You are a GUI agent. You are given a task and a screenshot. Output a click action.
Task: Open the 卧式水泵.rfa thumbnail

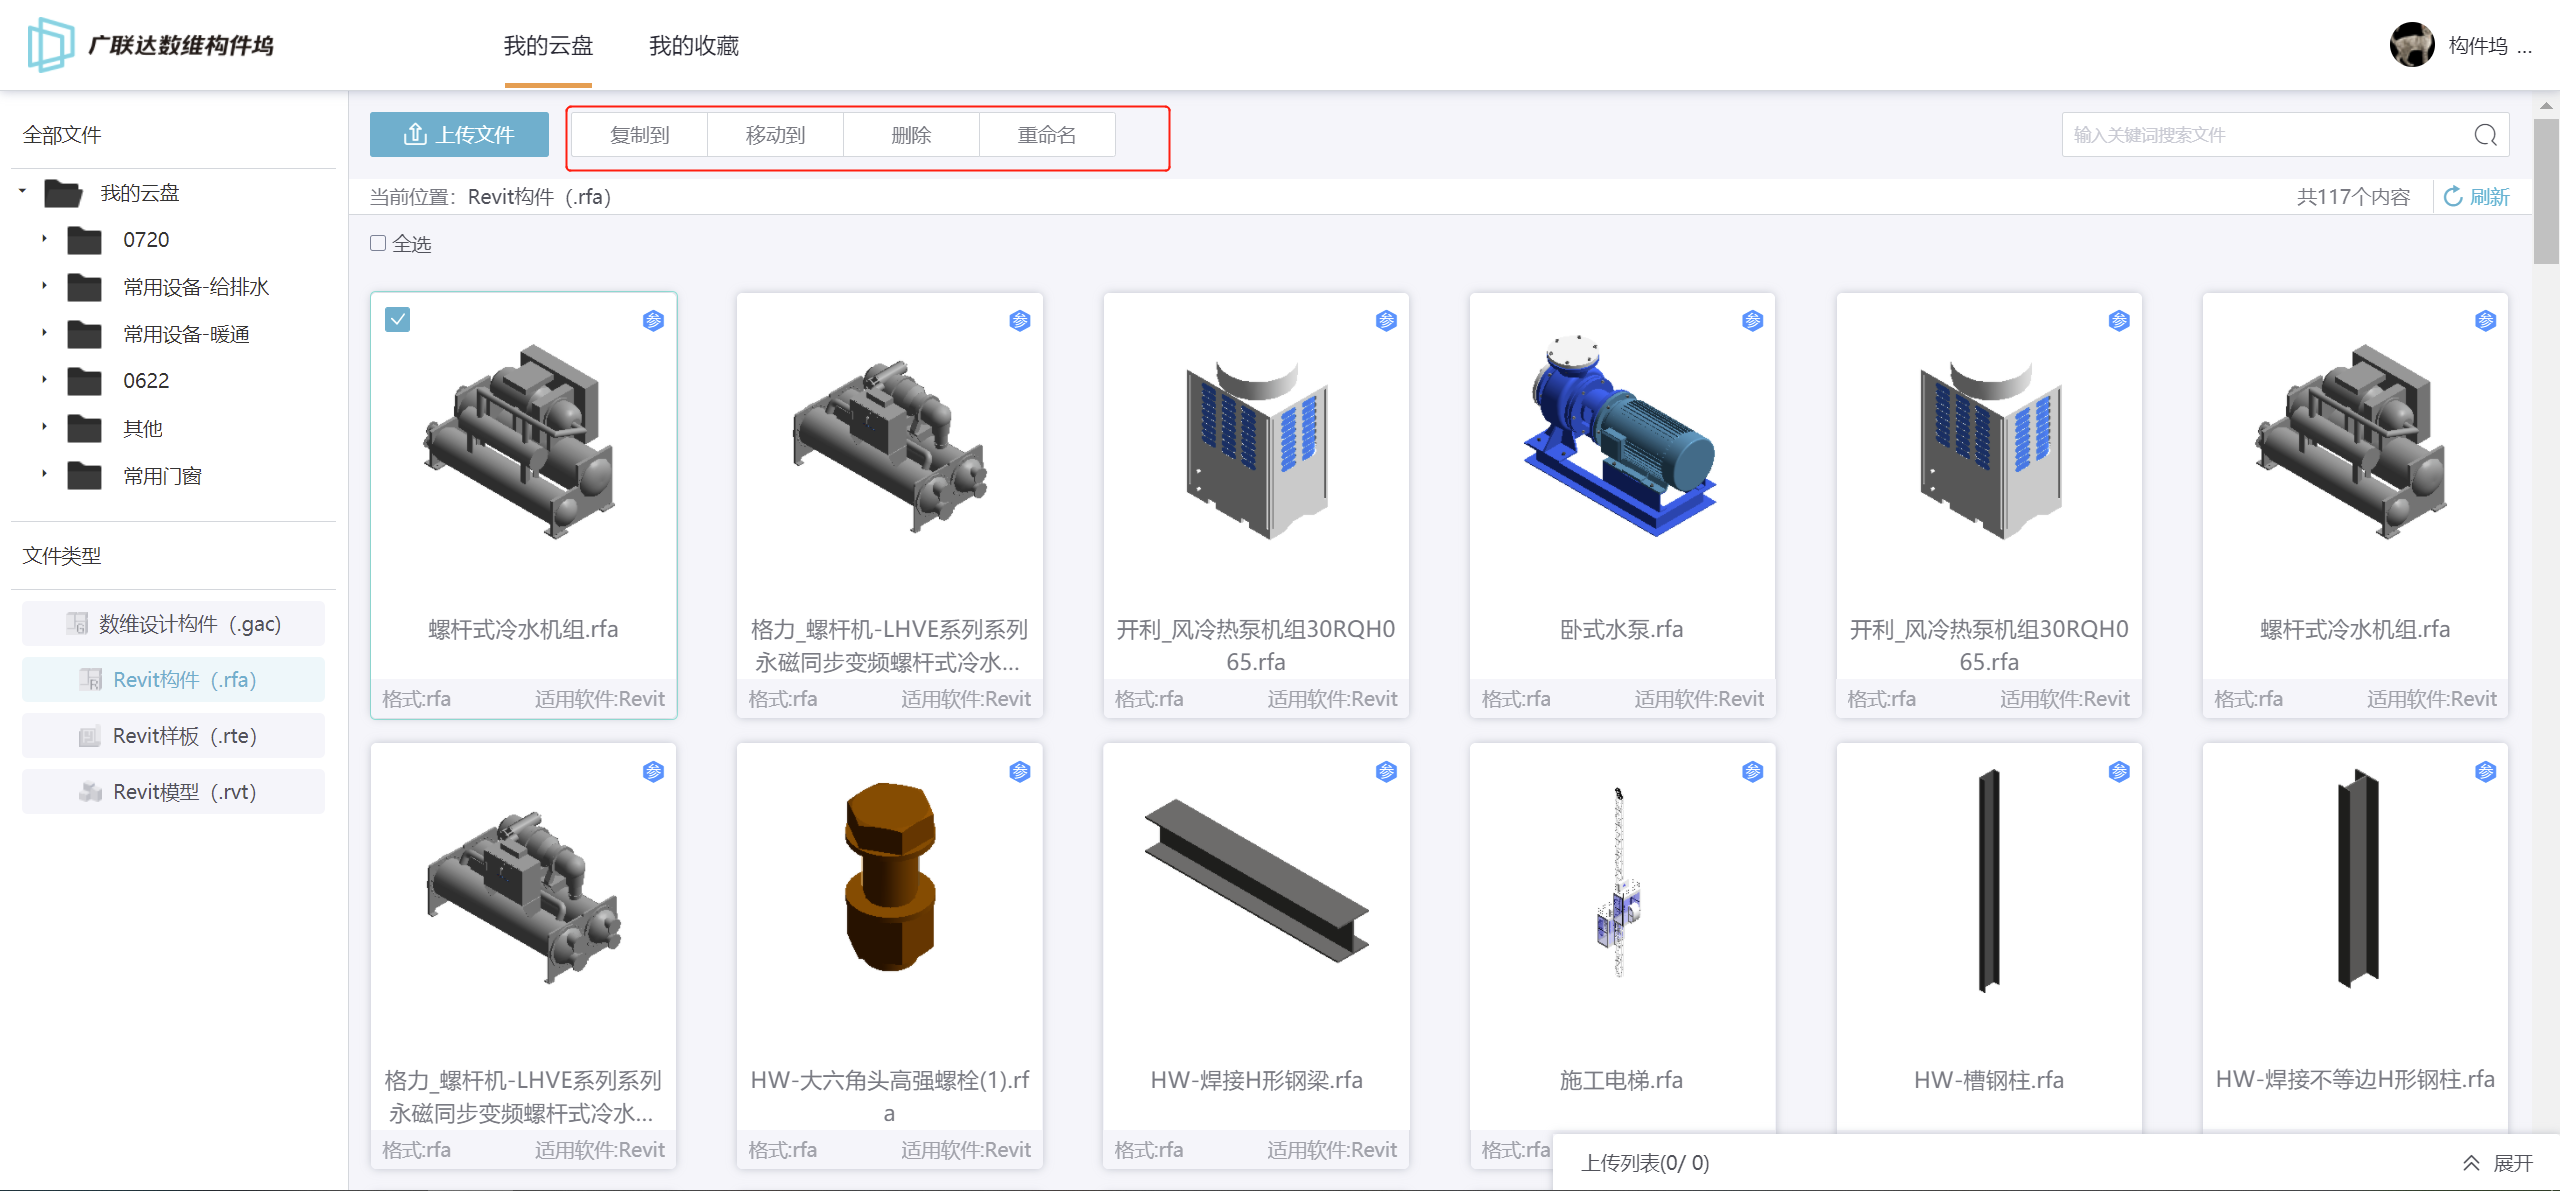[1621, 436]
